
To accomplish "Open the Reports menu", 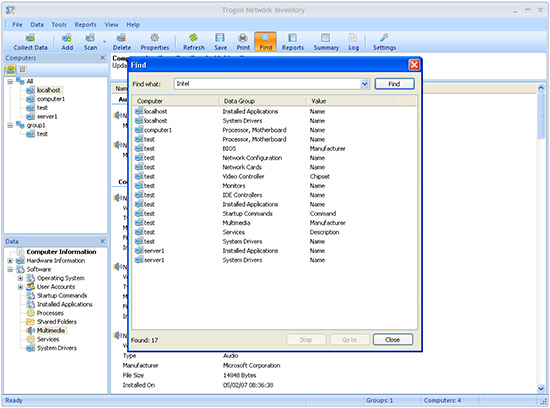I will coord(85,25).
